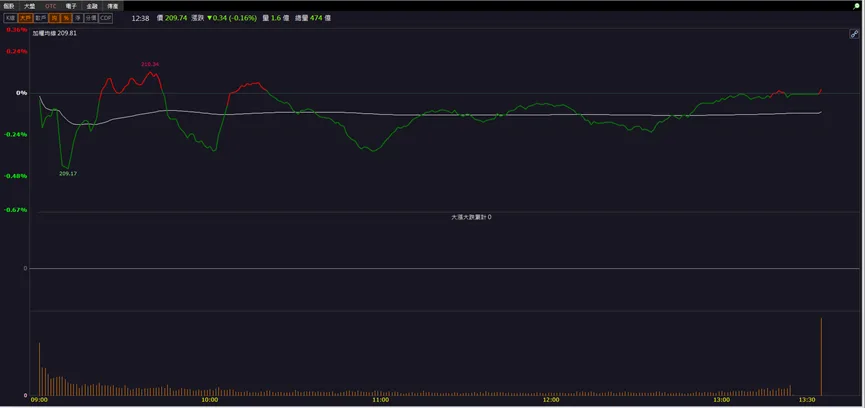Click the link icon at chart corner

pyautogui.click(x=854, y=34)
